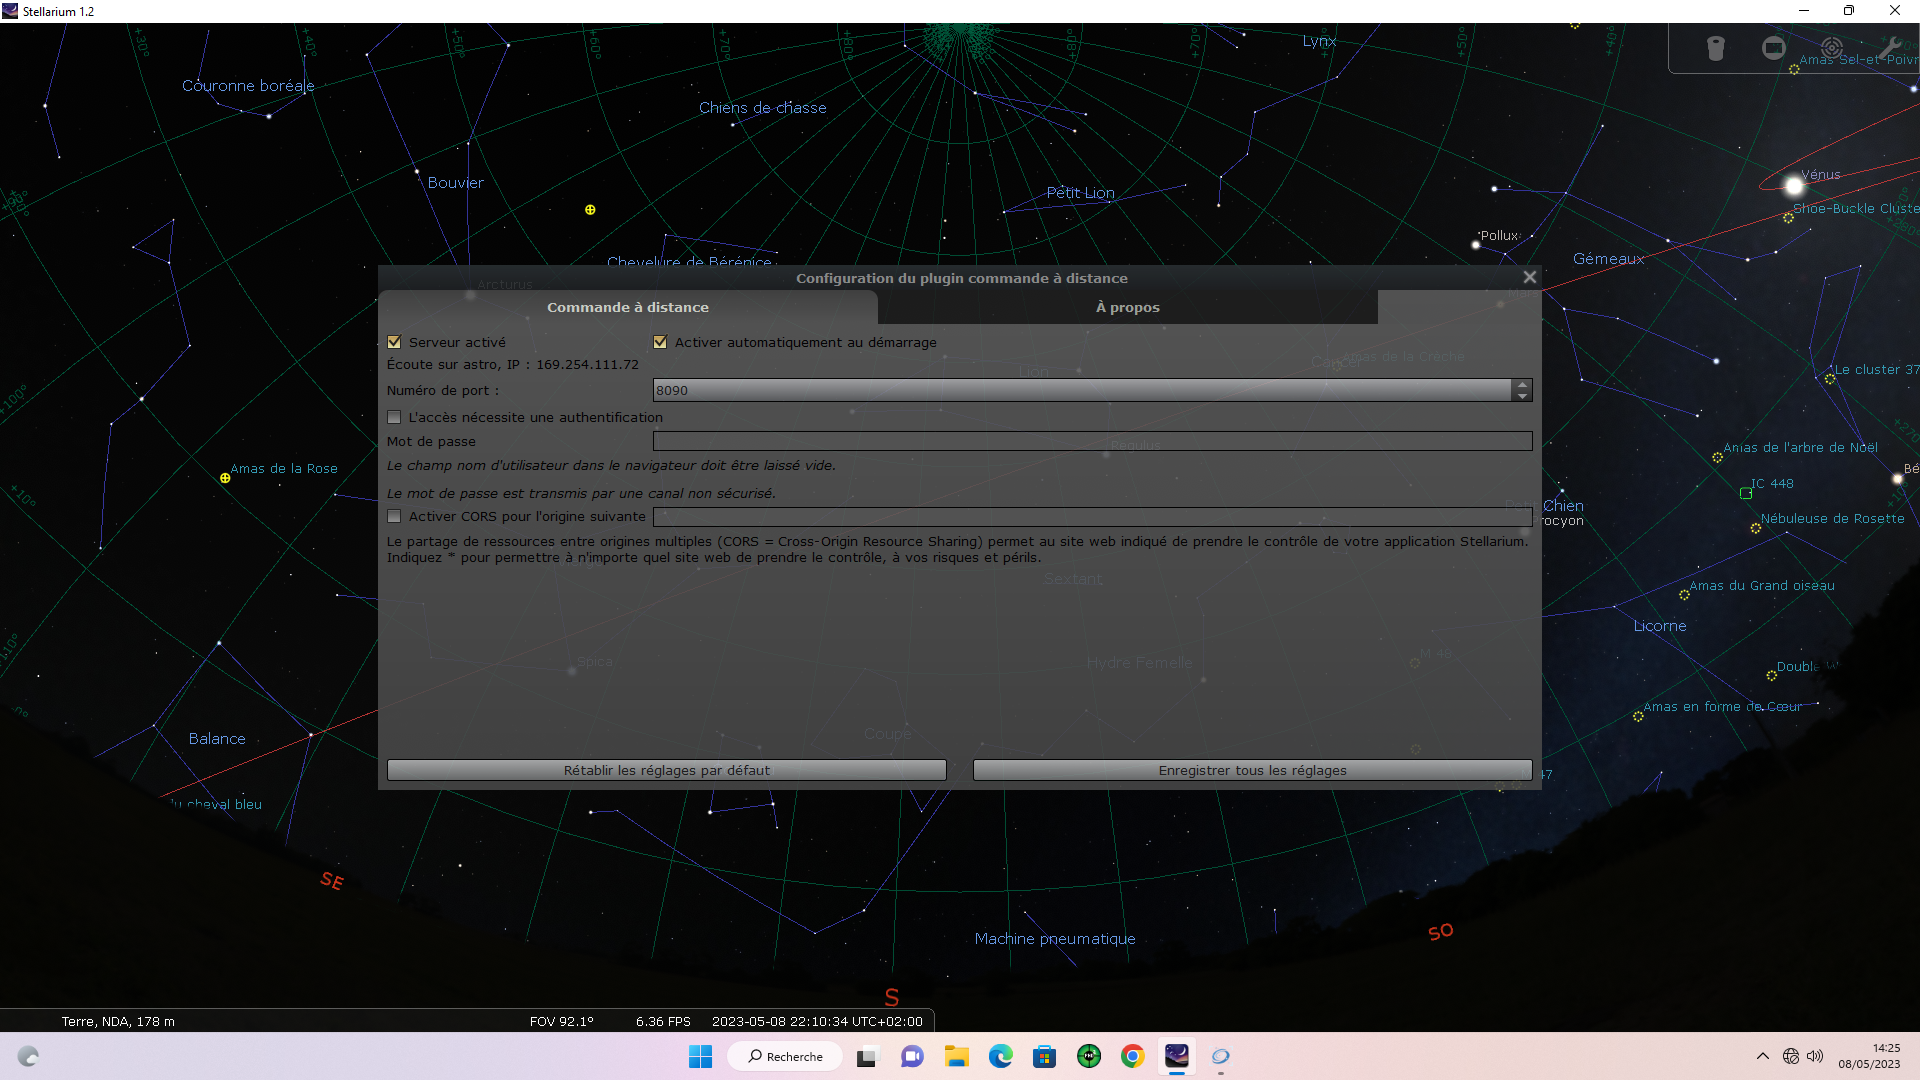This screenshot has width=1920, height=1080.
Task: Open File Explorer from the taskbar
Action: 956,1056
